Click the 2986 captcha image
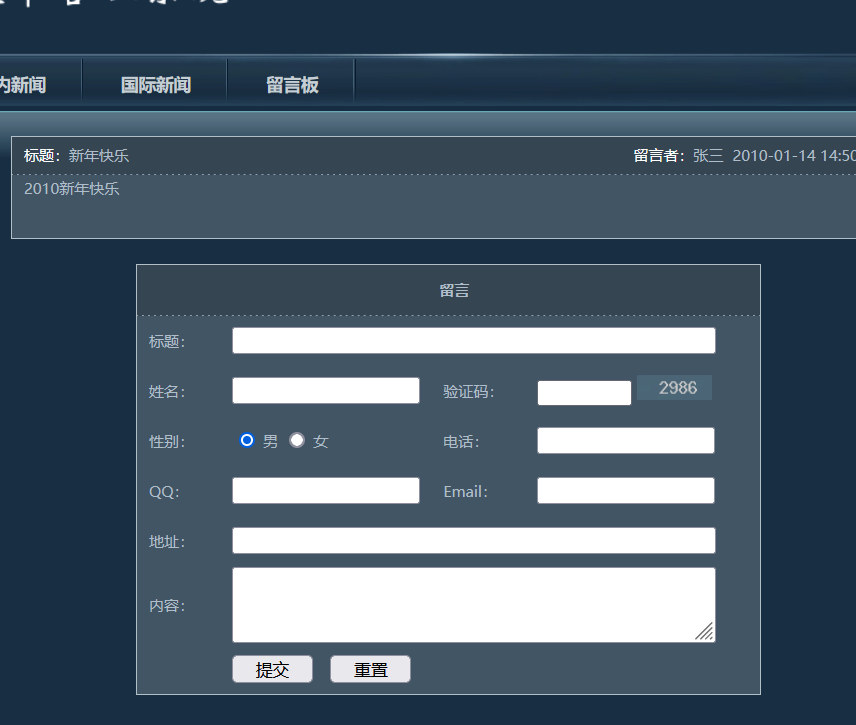 pos(675,388)
